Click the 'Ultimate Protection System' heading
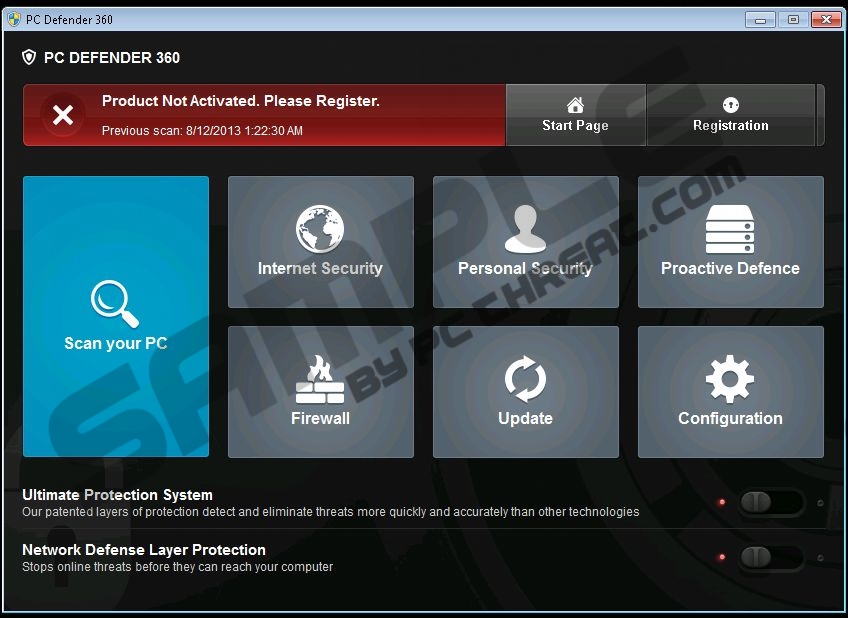Viewport: 848px width, 618px height. click(x=117, y=495)
